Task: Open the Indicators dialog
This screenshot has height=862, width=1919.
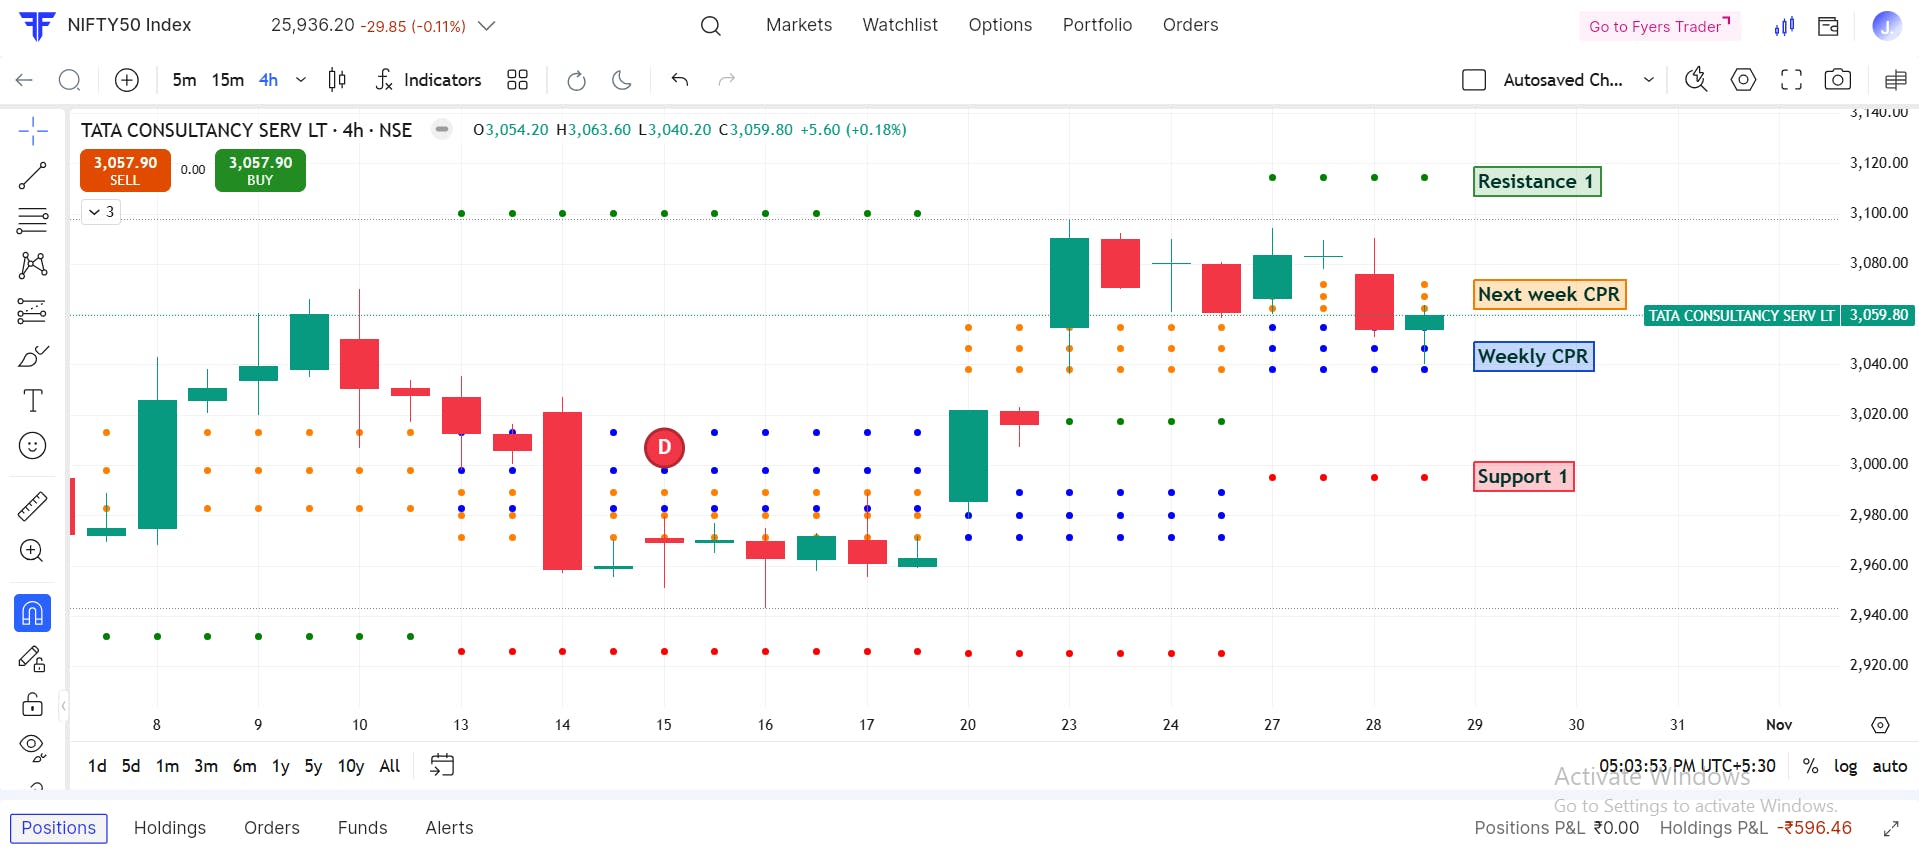Action: coord(428,80)
